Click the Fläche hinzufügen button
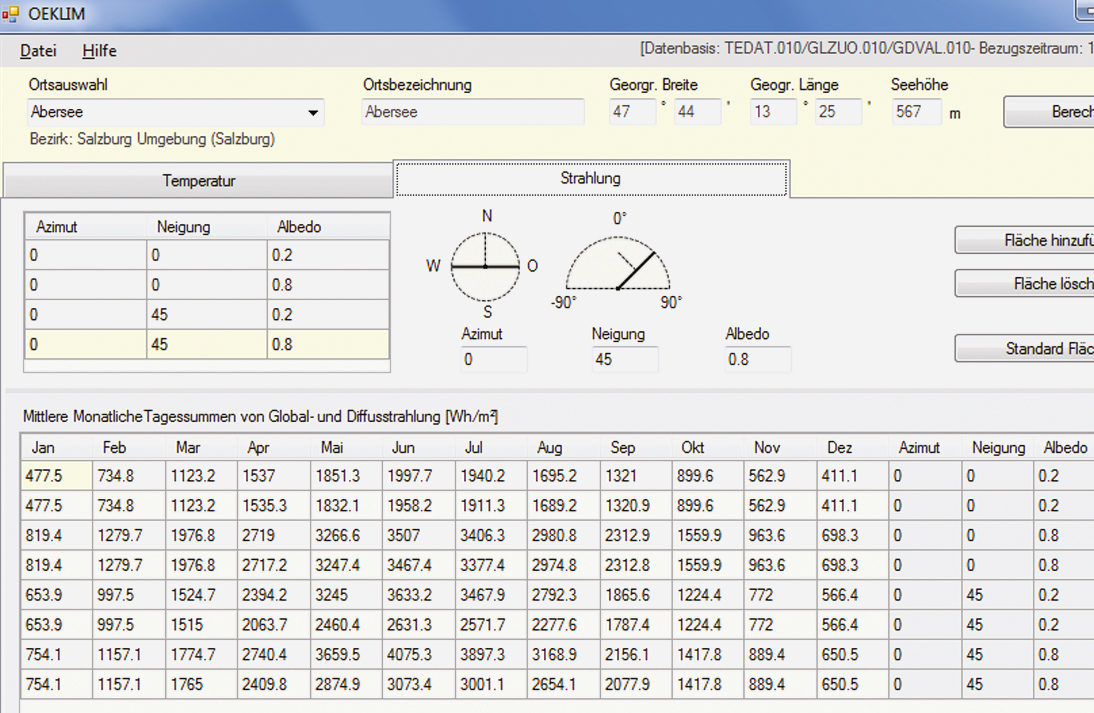The image size is (1094, 713). [1024, 240]
